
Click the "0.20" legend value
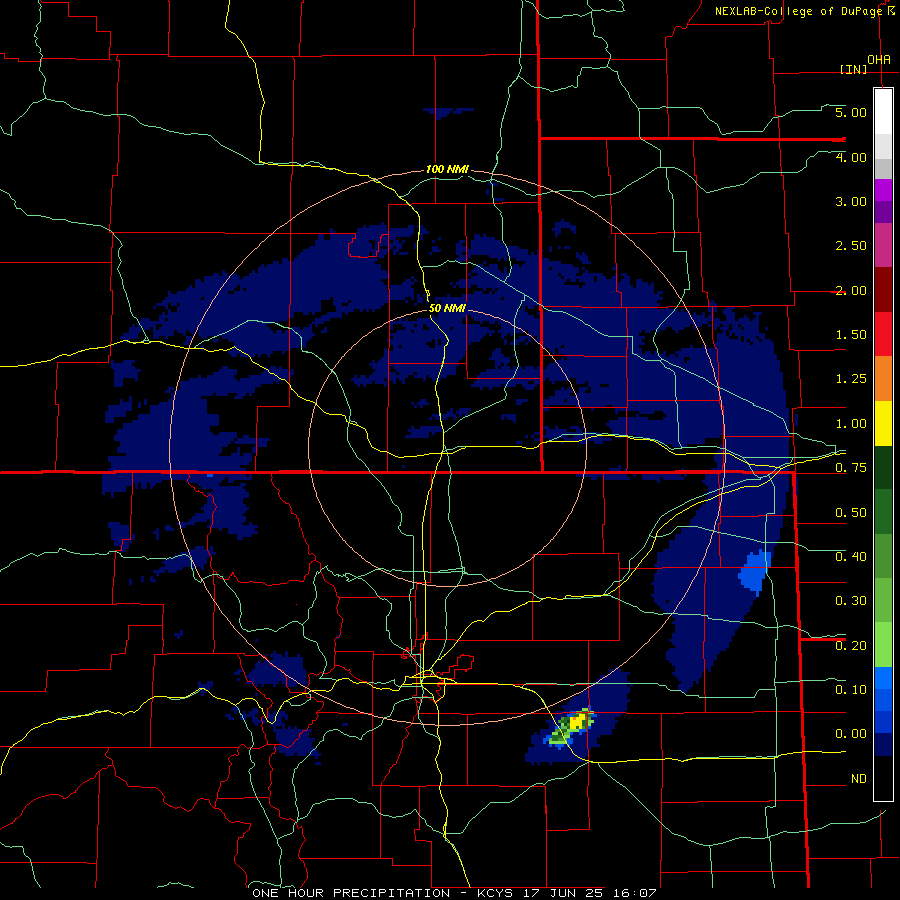tap(851, 646)
